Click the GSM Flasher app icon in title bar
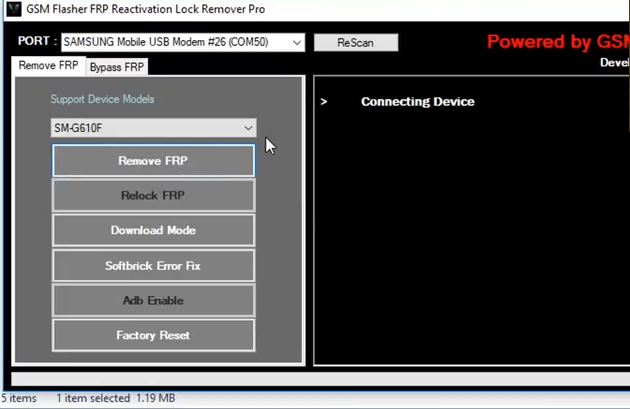This screenshot has height=409, width=630. pyautogui.click(x=14, y=9)
